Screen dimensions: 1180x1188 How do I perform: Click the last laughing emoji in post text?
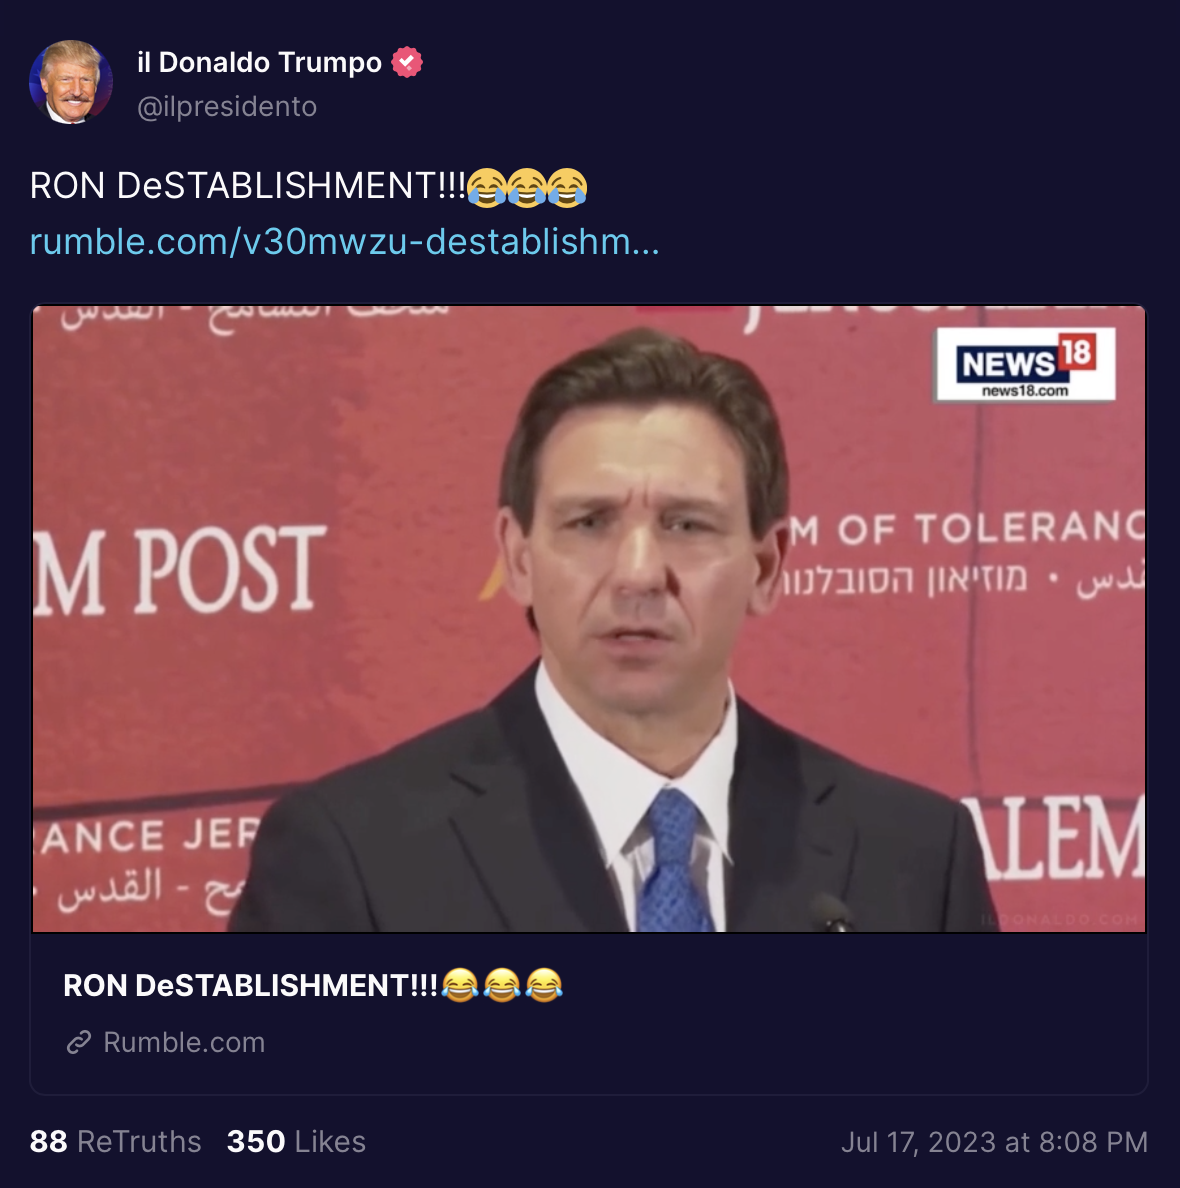pyautogui.click(x=567, y=187)
